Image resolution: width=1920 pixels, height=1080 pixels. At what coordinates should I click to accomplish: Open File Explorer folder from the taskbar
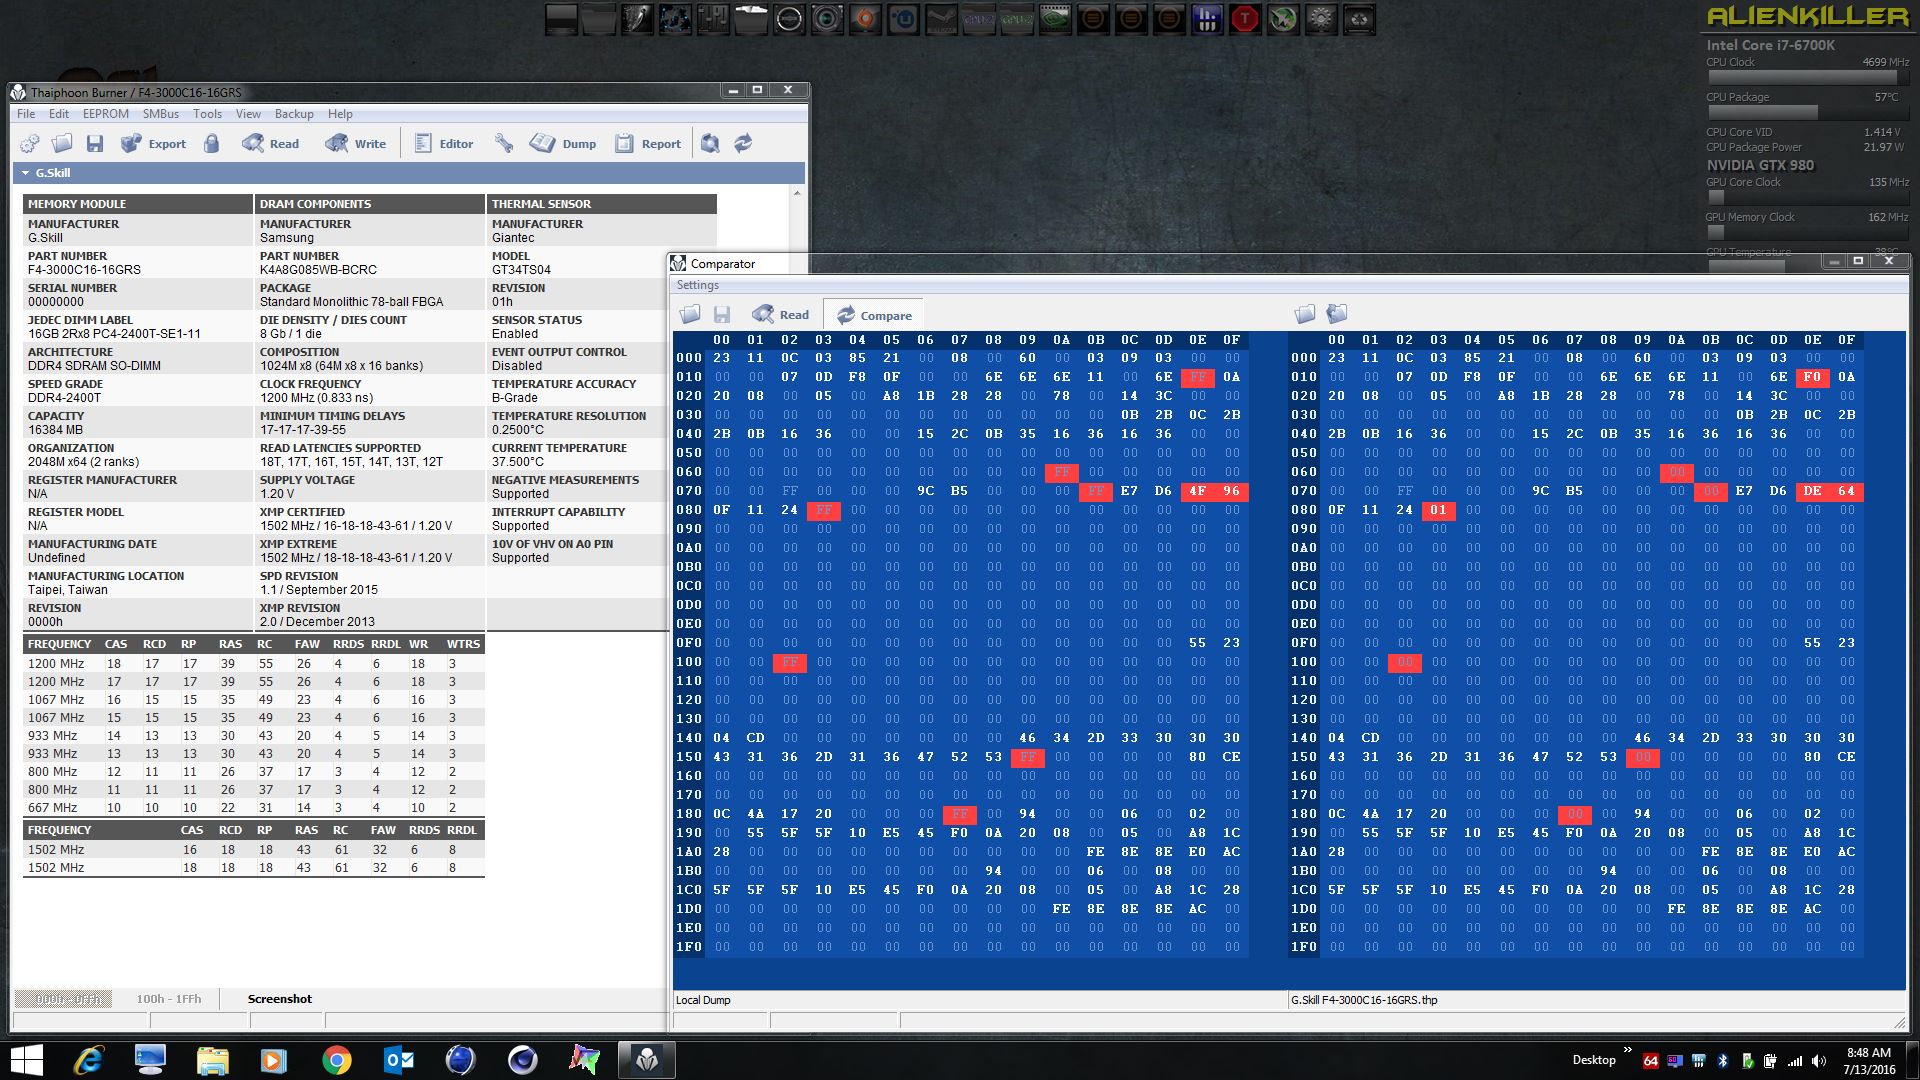tap(213, 1060)
